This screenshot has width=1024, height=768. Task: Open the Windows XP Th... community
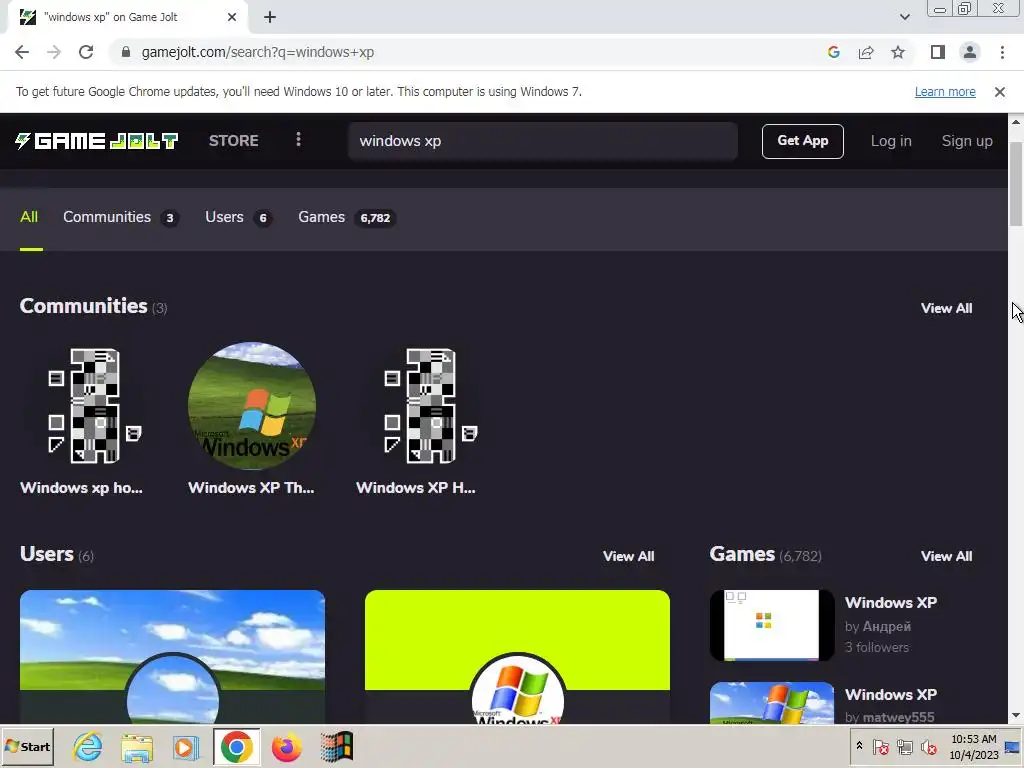tap(251, 419)
